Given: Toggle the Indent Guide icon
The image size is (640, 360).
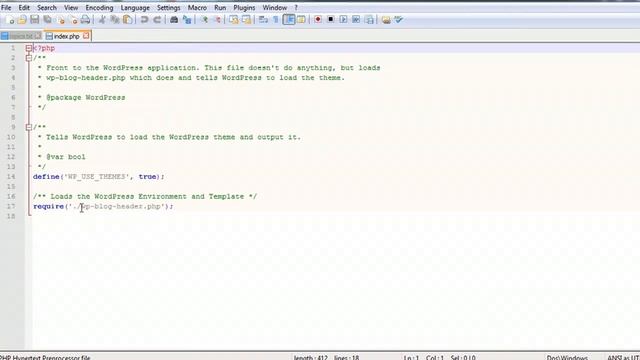Looking at the screenshot, I should pyautogui.click(x=289, y=20).
